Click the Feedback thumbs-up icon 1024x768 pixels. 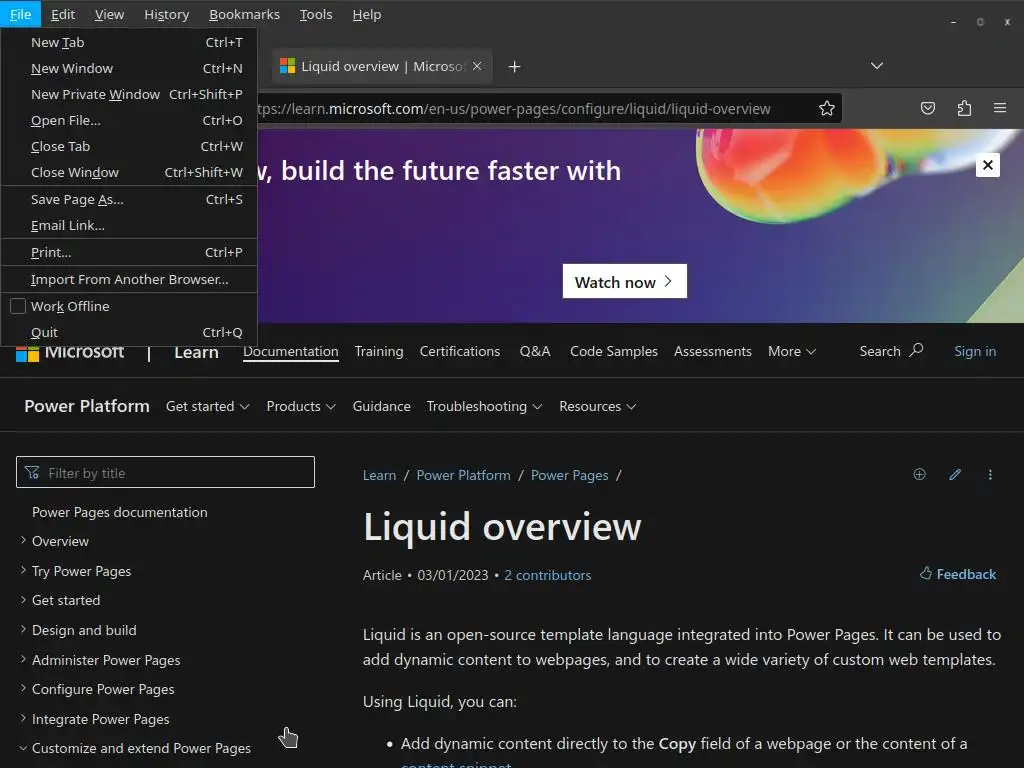point(925,573)
